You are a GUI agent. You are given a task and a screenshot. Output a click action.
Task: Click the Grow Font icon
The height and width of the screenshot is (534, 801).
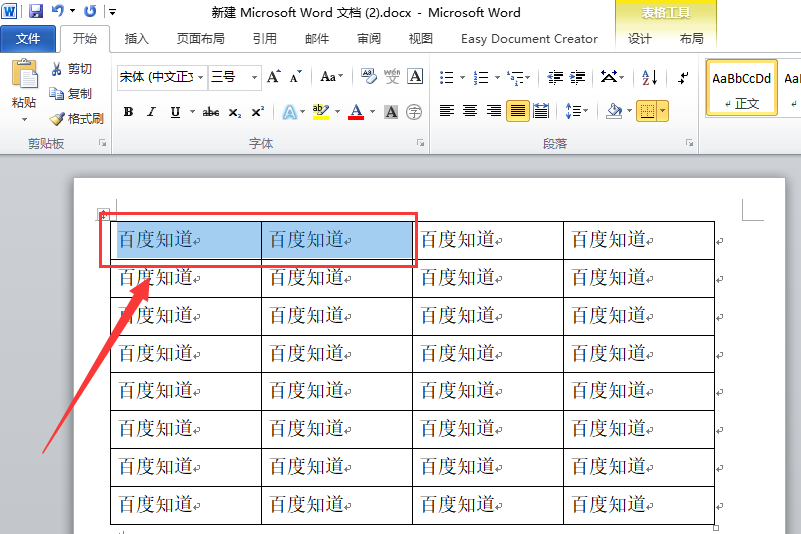tap(273, 77)
